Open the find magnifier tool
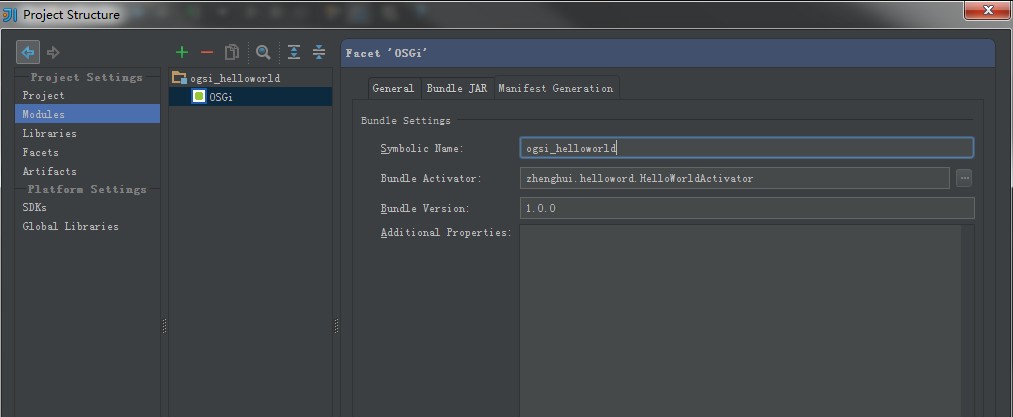 [x=263, y=52]
